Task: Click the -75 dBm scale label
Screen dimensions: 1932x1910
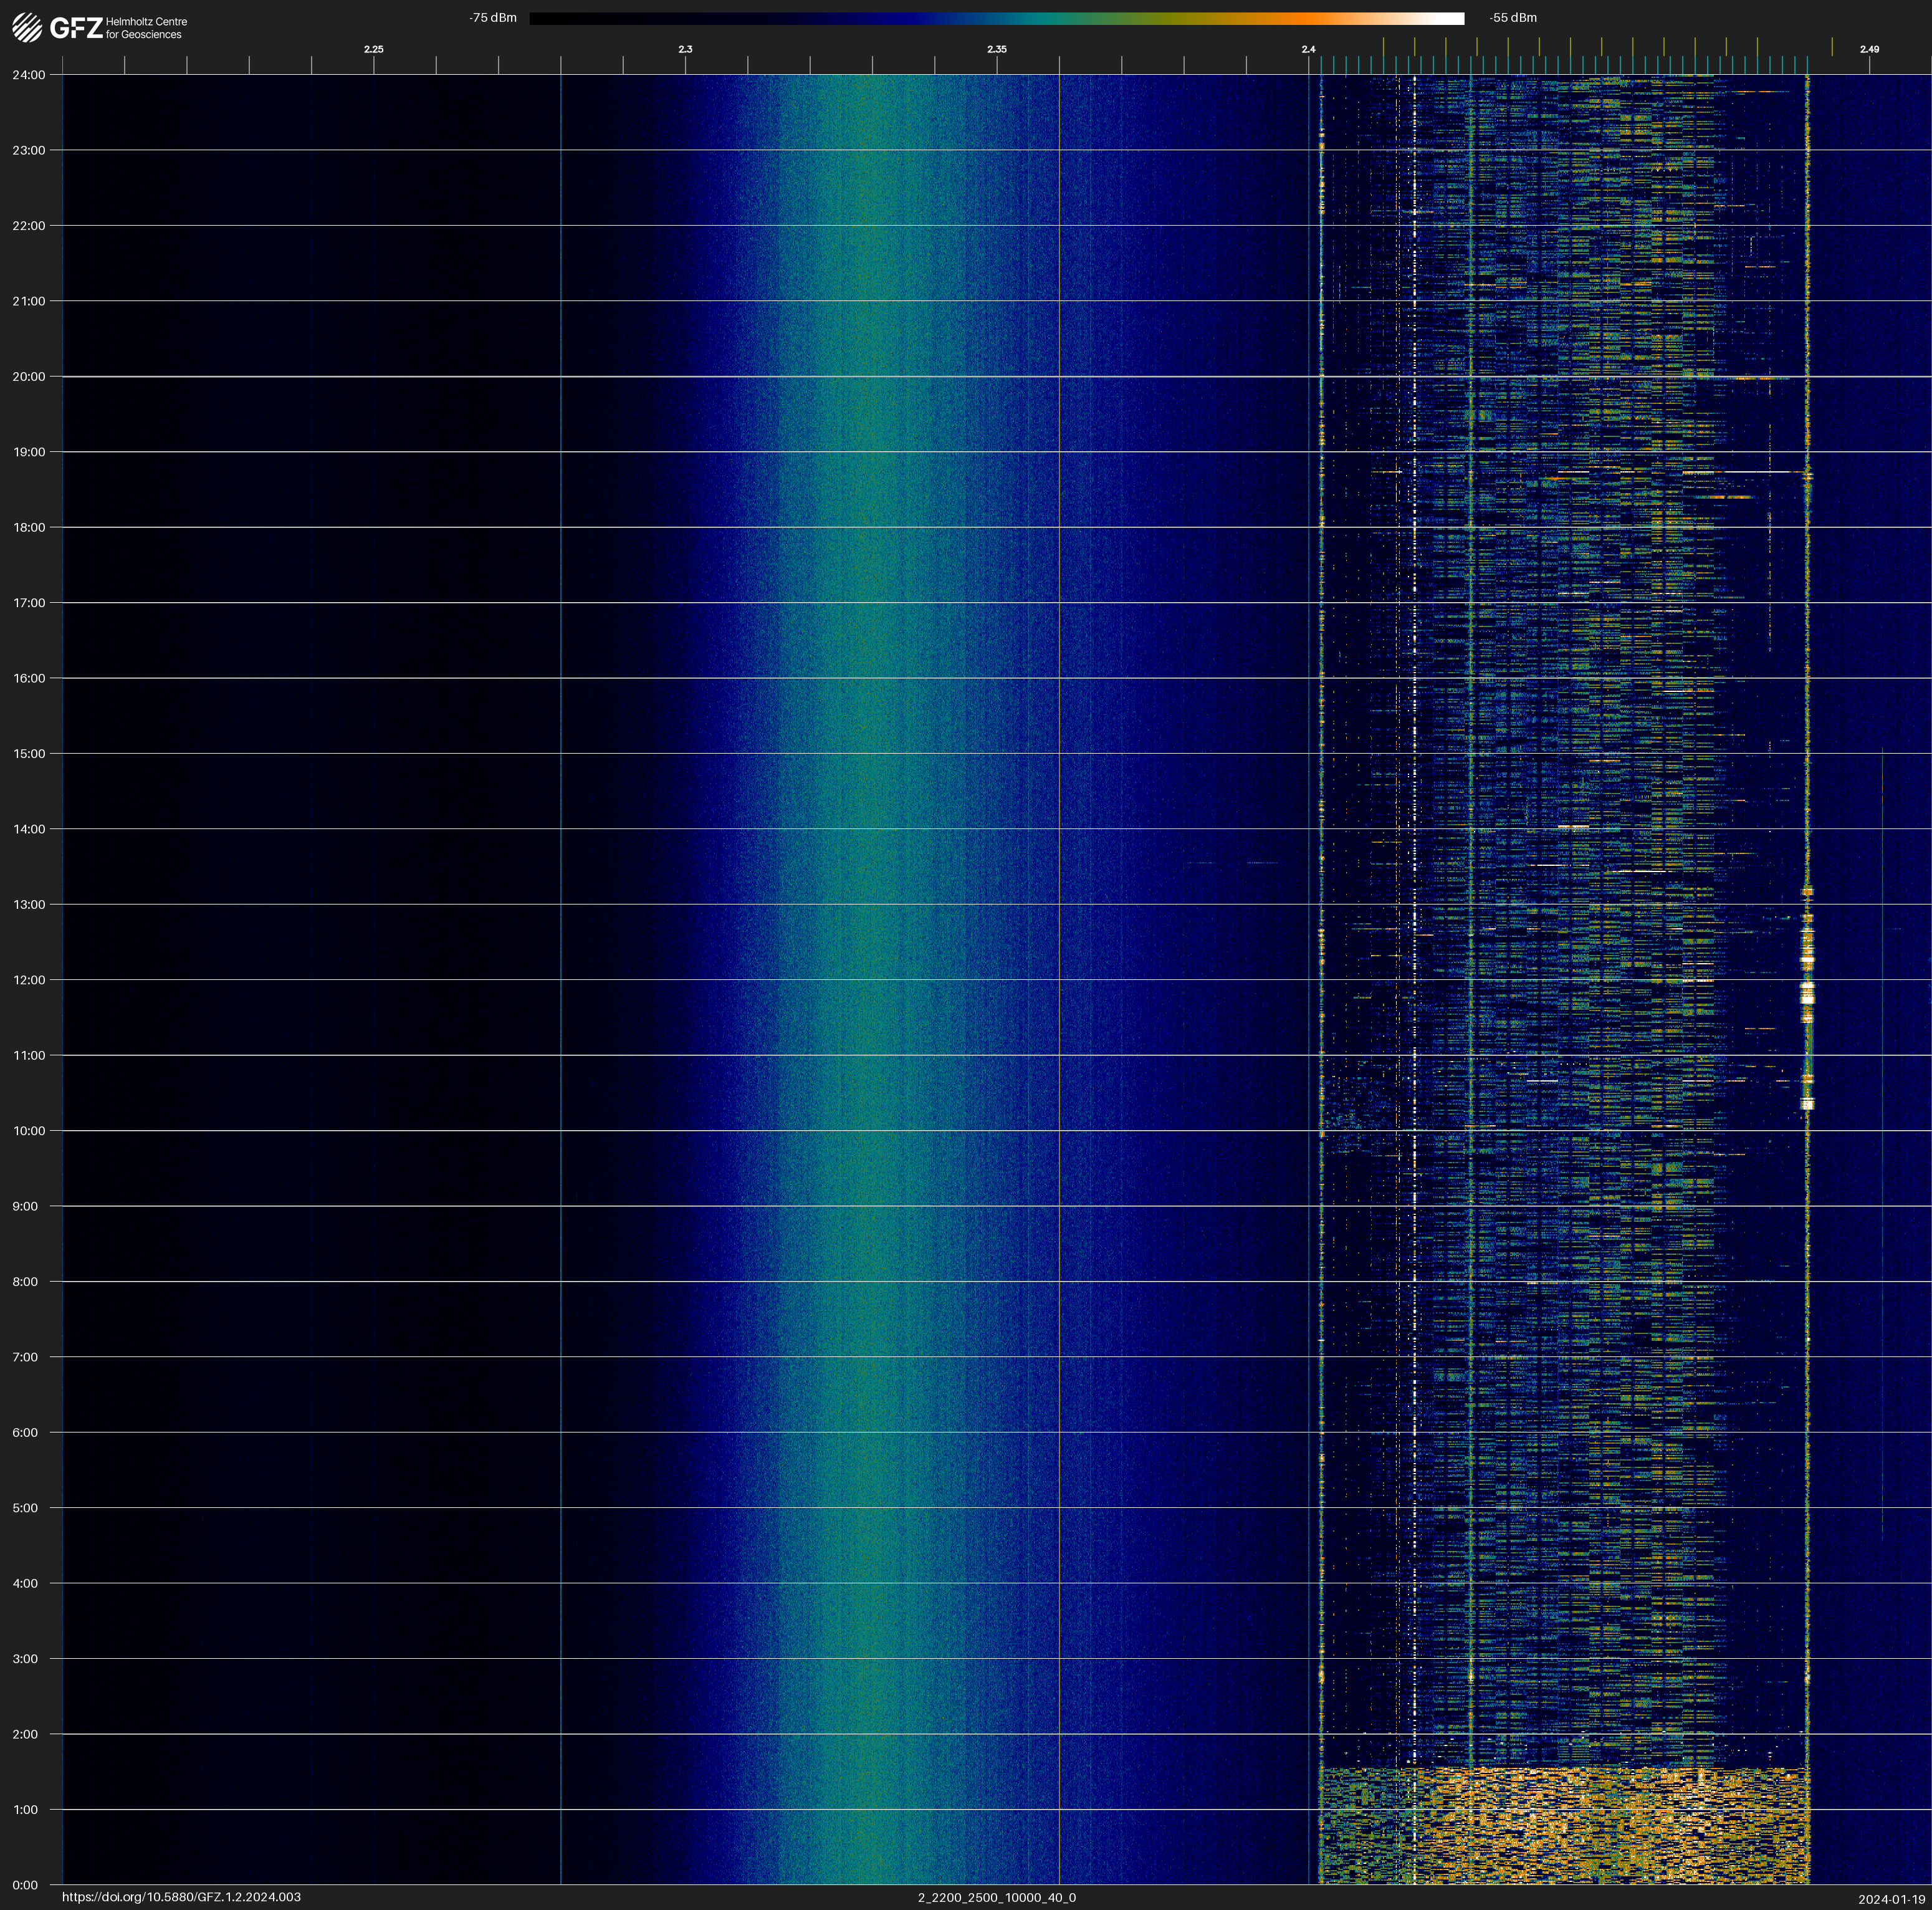Action: 493,18
